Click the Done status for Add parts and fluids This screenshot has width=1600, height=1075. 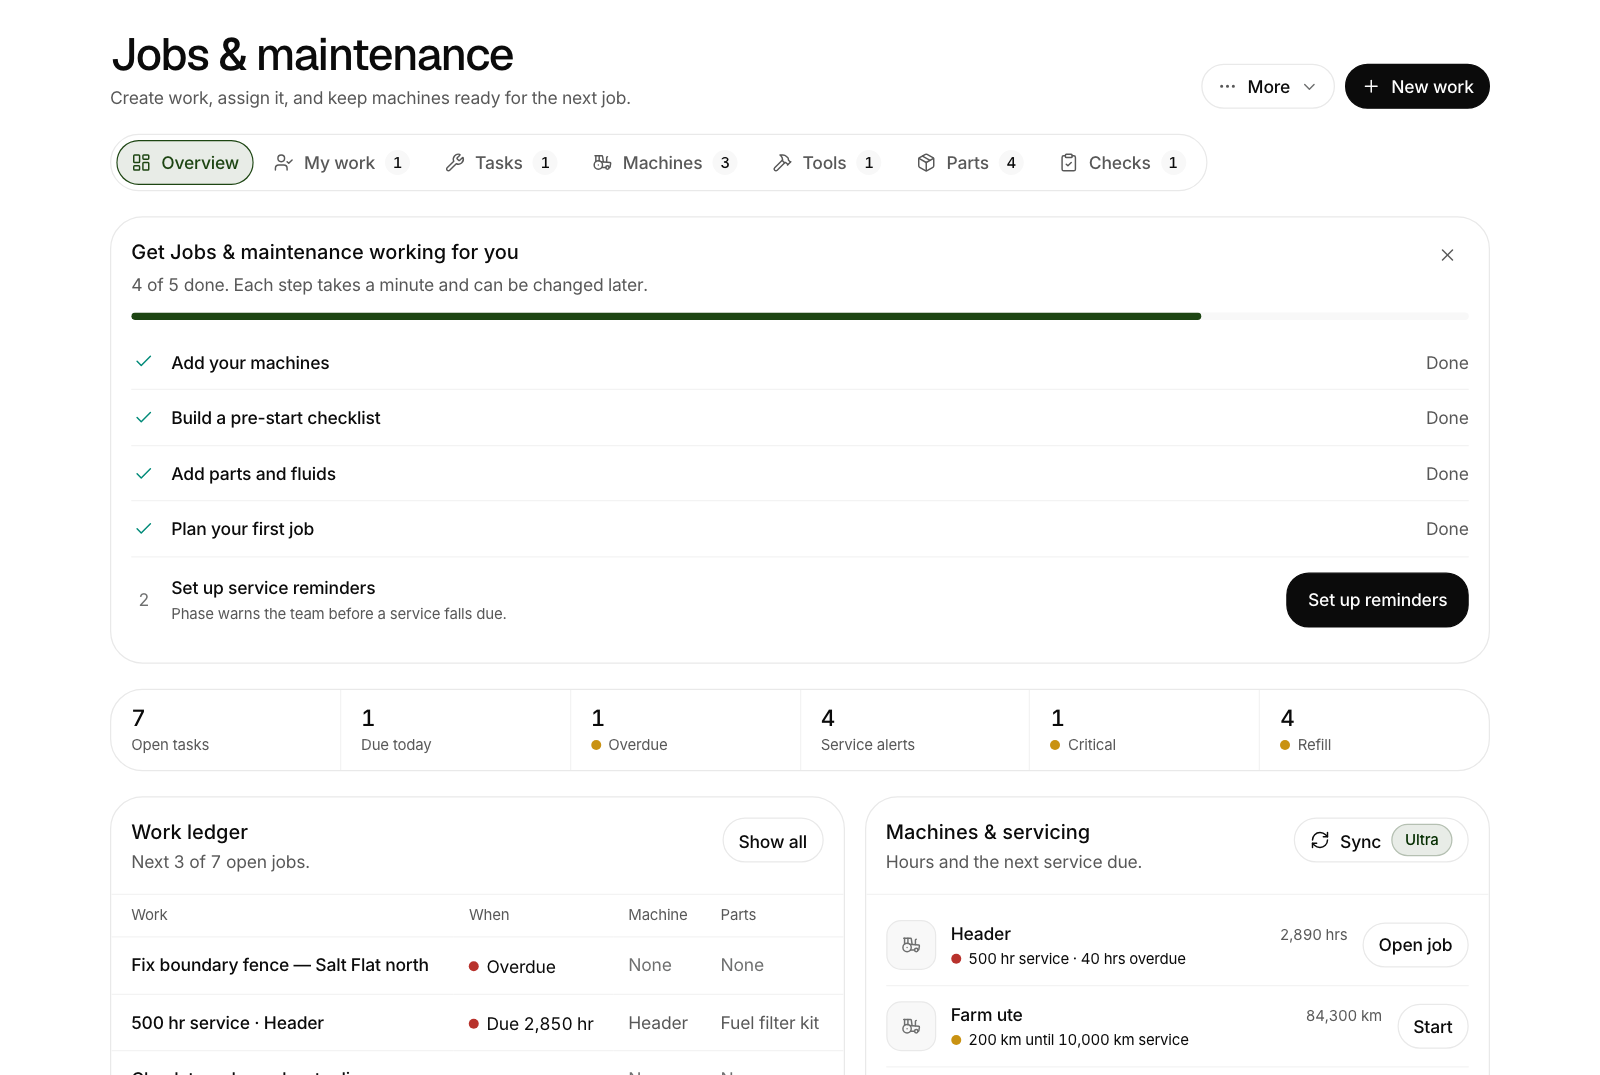(x=1447, y=474)
